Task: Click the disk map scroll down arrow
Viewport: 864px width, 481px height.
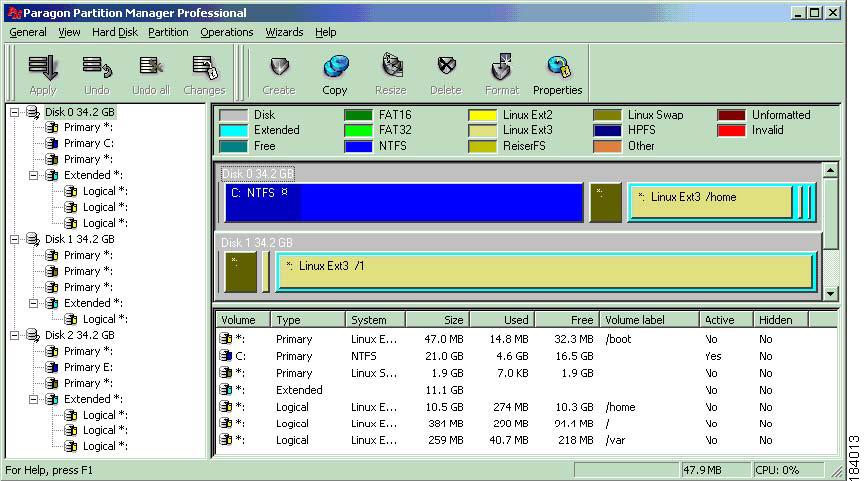Action: (x=830, y=293)
